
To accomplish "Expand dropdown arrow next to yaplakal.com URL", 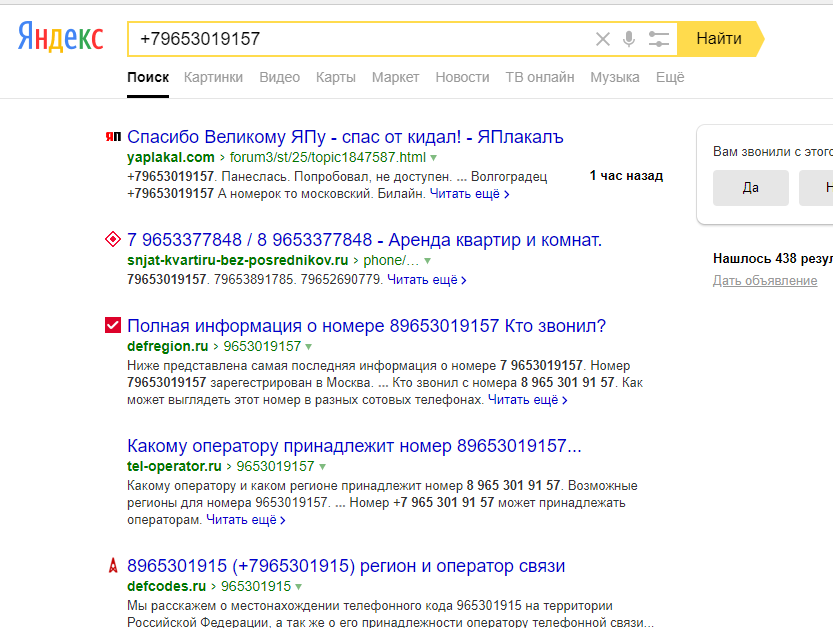I will pos(434,158).
